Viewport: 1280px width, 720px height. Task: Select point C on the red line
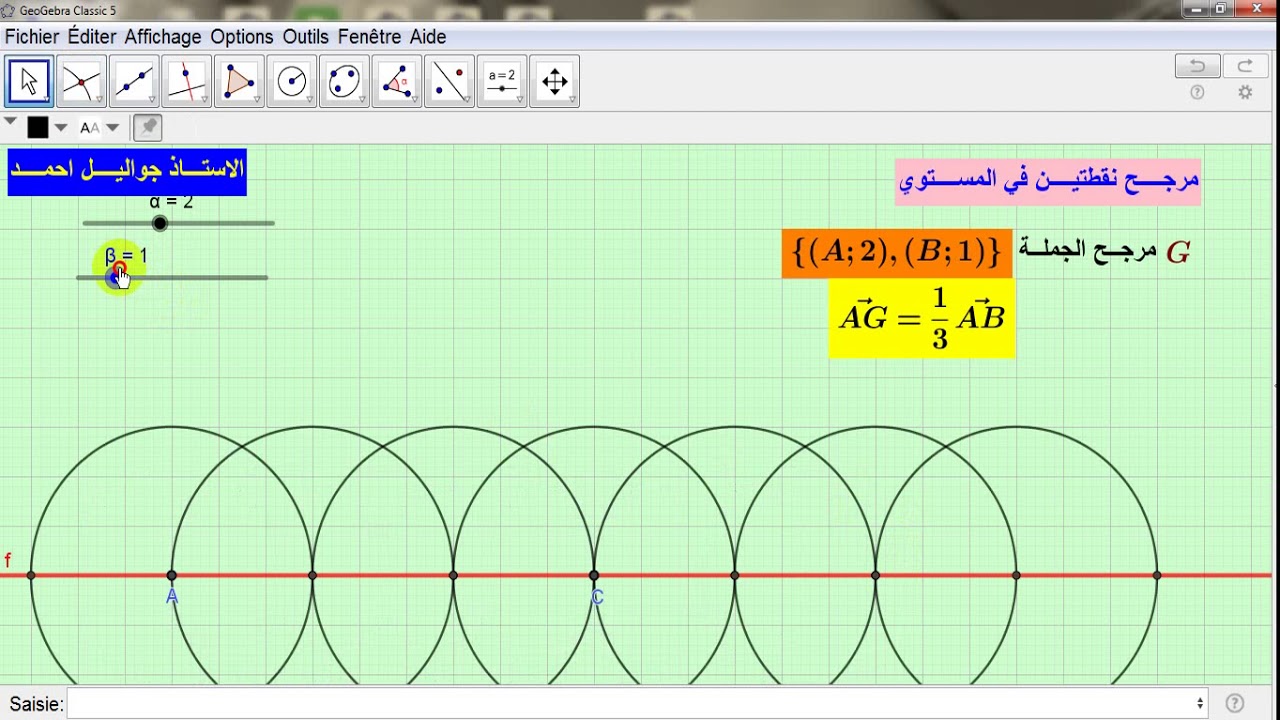pos(594,575)
